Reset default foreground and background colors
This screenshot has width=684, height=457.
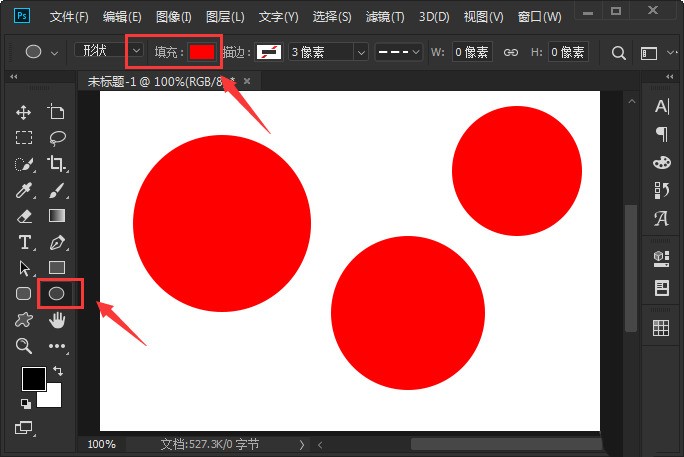pyautogui.click(x=26, y=404)
